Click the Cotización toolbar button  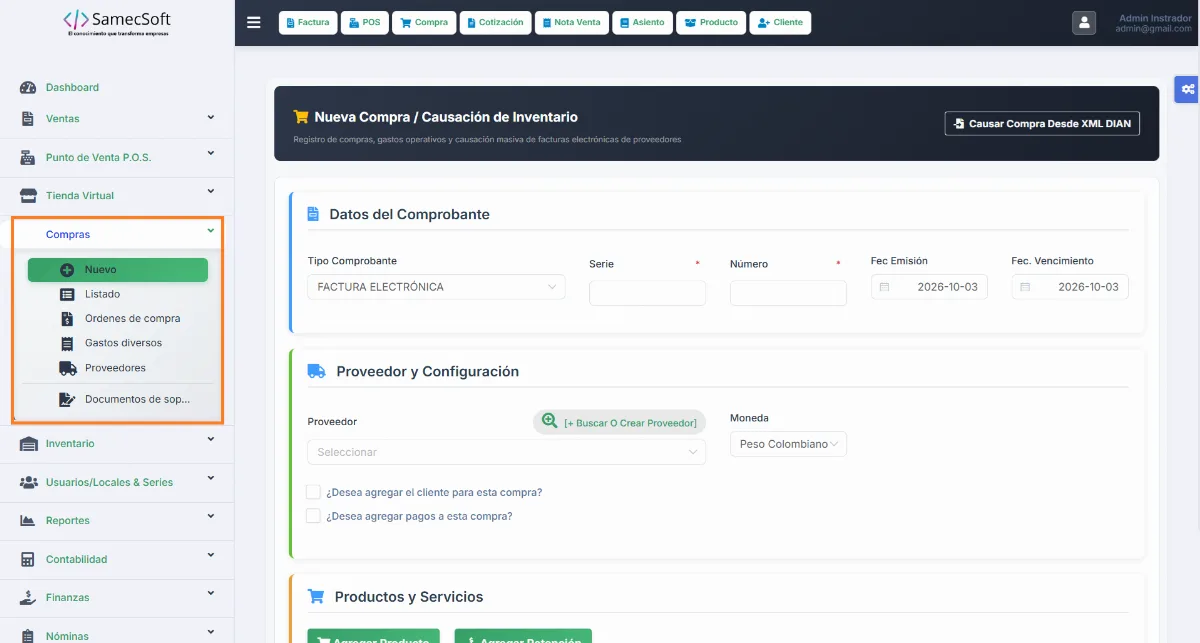496,23
